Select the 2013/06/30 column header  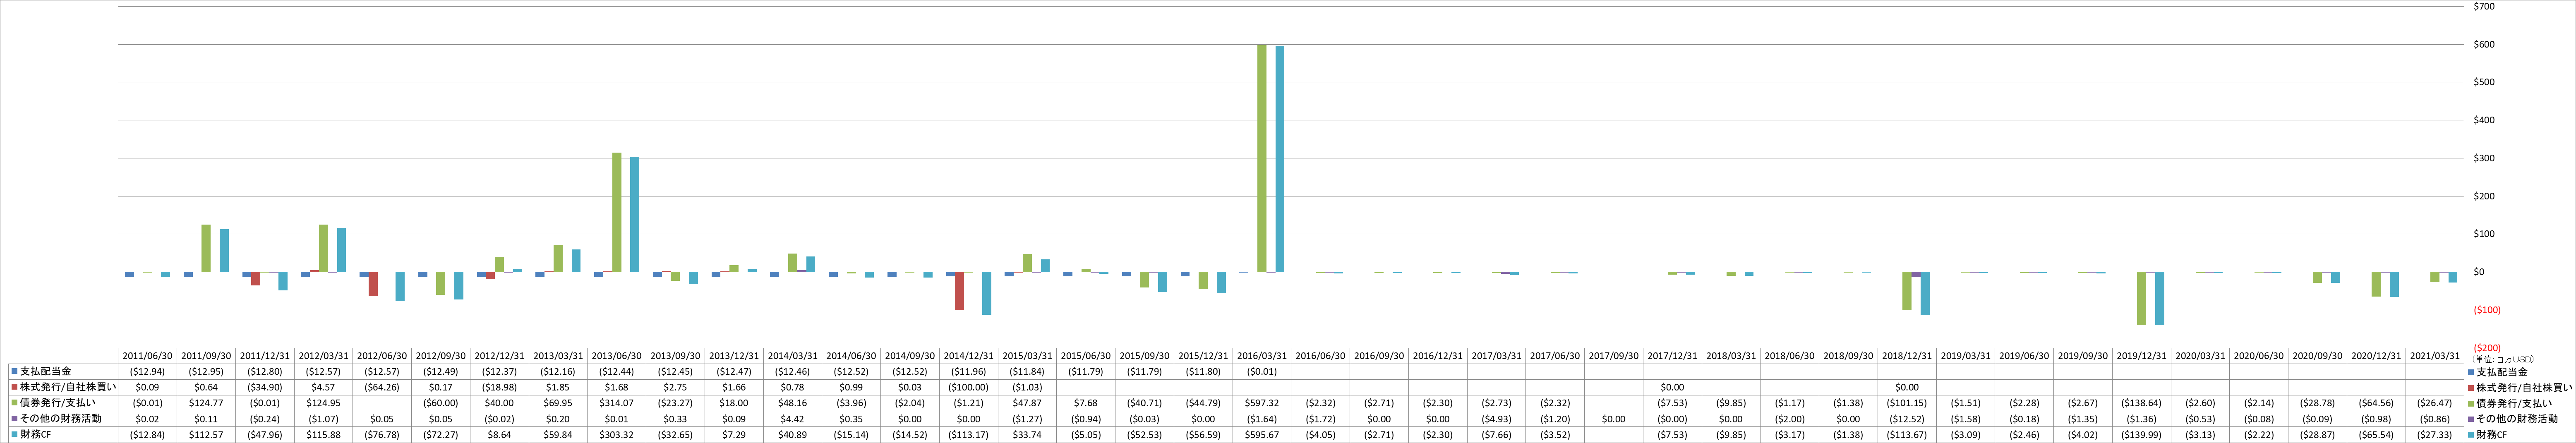coord(617,356)
